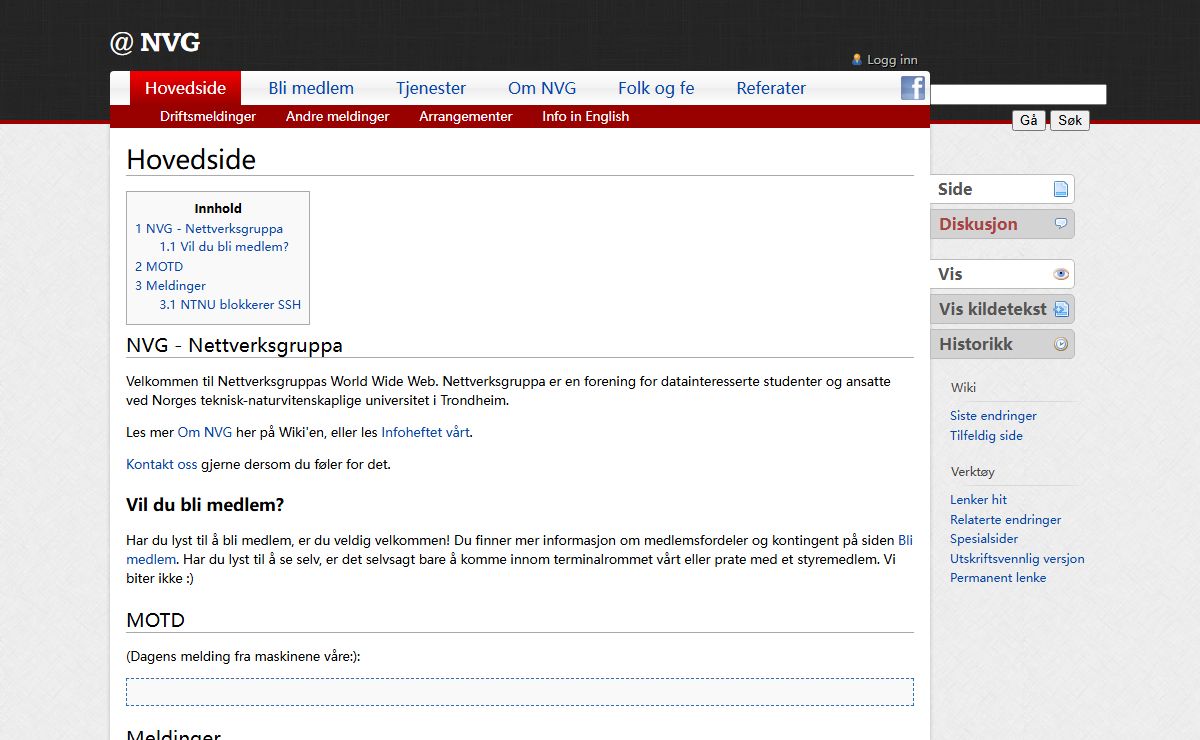This screenshot has height=740, width=1200.
Task: Click the Vil du bli medlem? heading
Action: [x=205, y=504]
